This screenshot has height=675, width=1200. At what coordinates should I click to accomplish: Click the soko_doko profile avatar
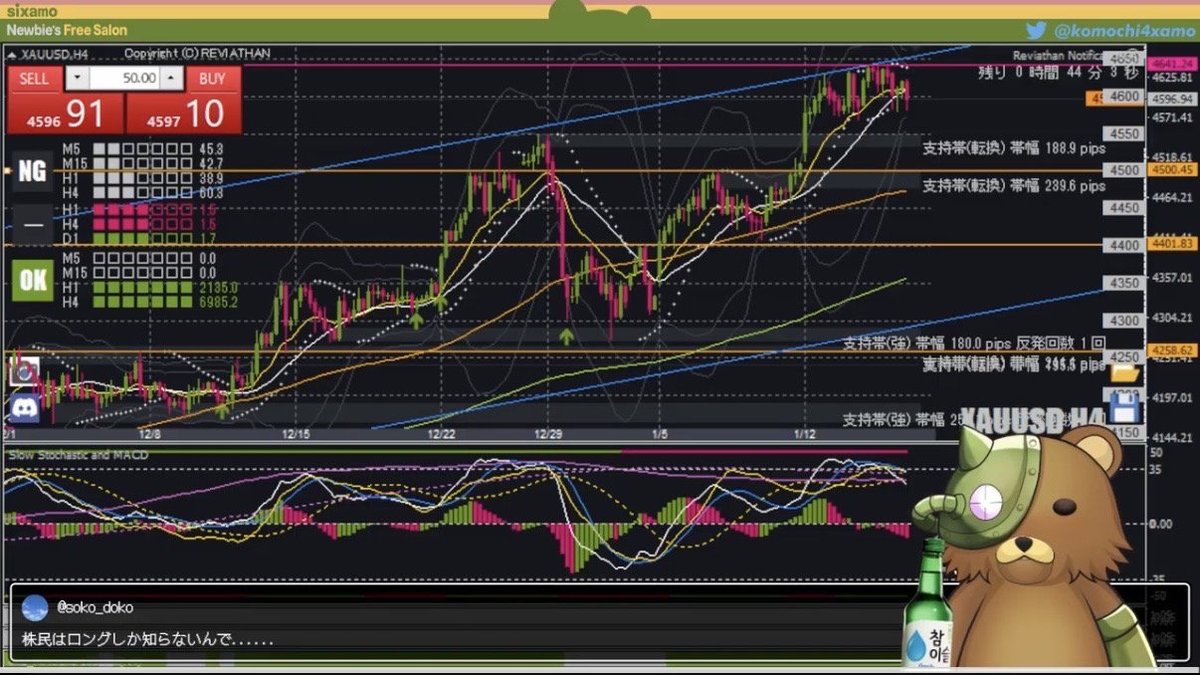(x=34, y=607)
